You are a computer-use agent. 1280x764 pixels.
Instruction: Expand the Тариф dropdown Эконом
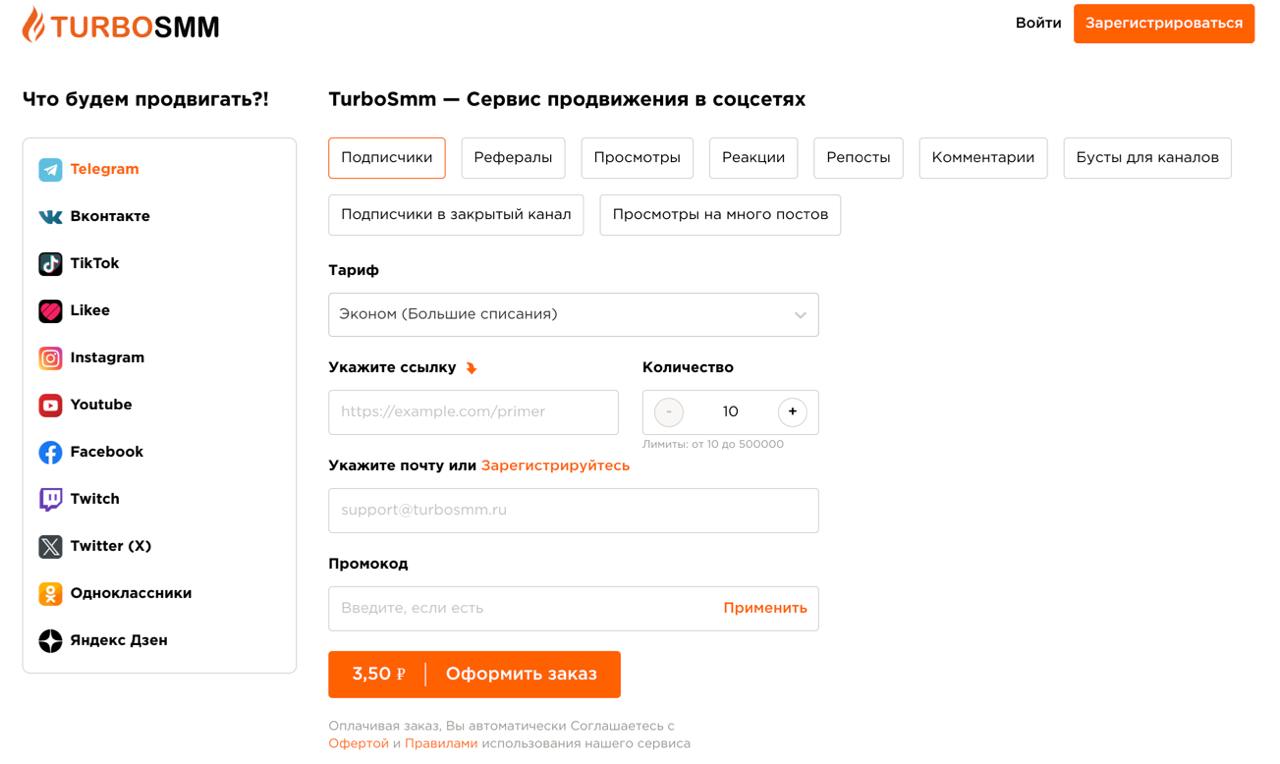click(573, 314)
